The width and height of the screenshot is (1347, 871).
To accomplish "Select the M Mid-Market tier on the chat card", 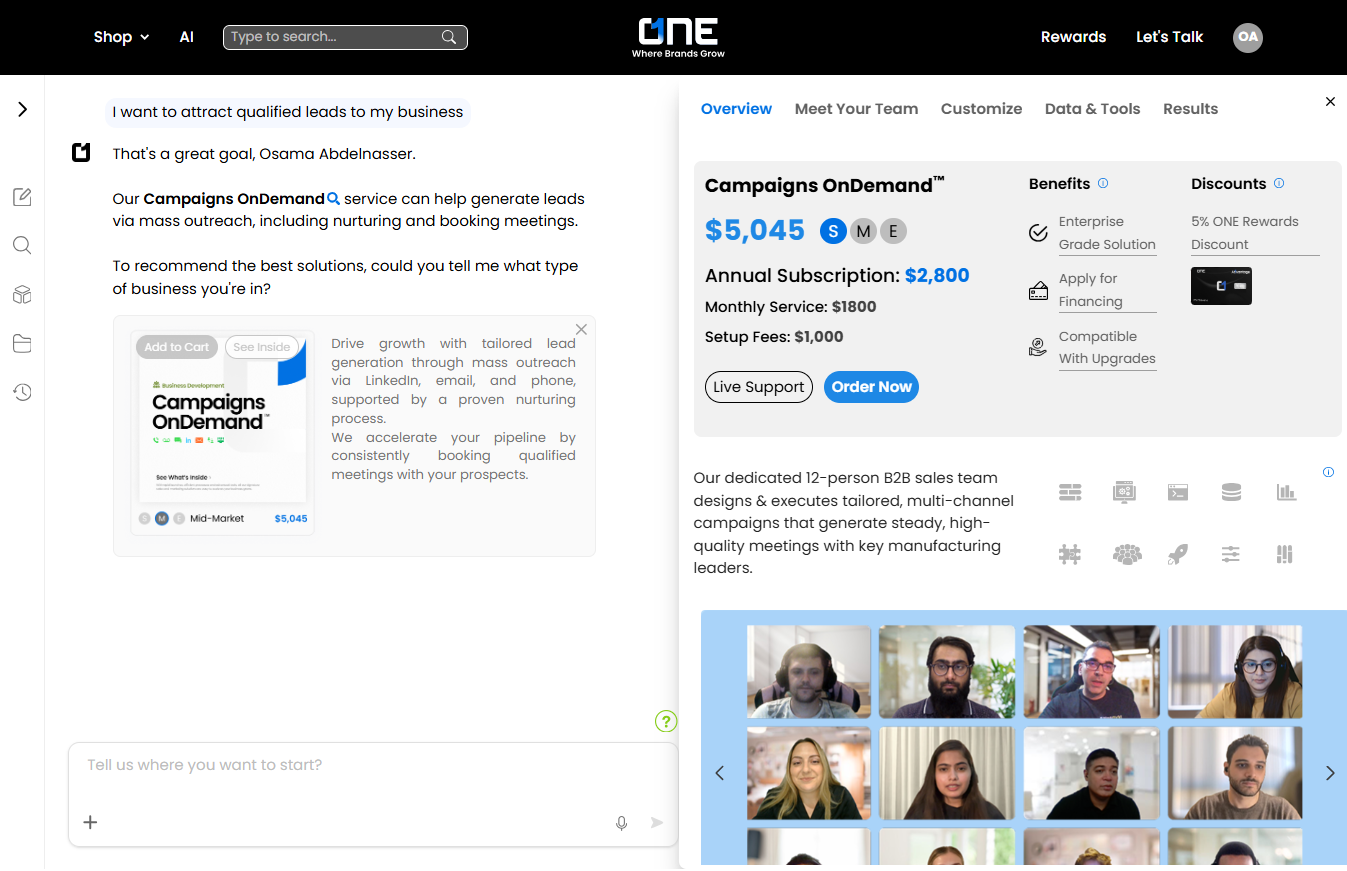I will tap(162, 518).
